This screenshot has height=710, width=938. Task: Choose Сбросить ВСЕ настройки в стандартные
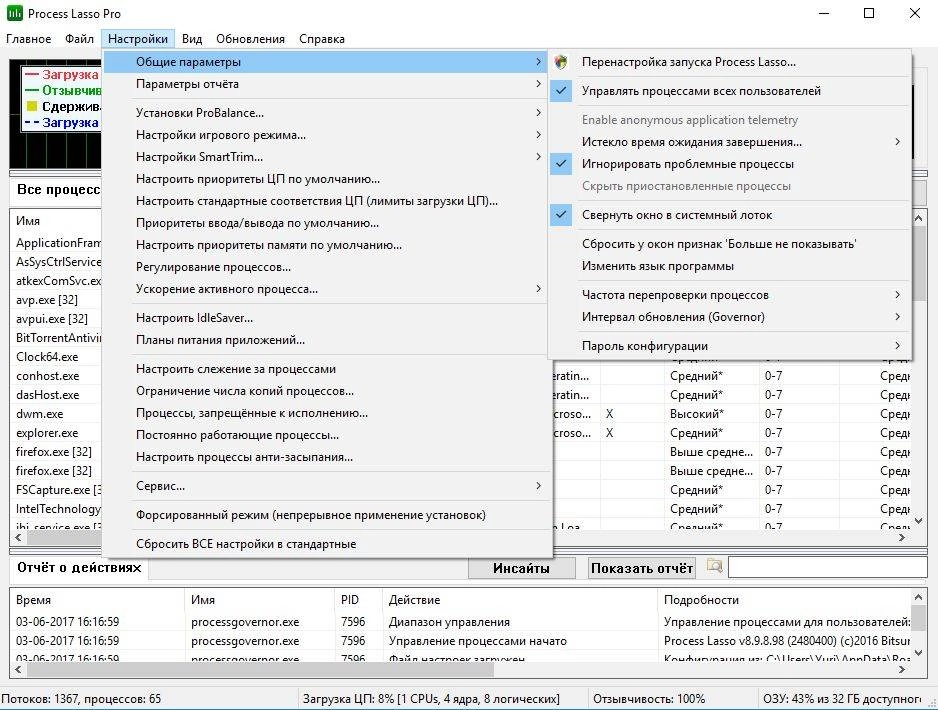pyautogui.click(x=327, y=544)
